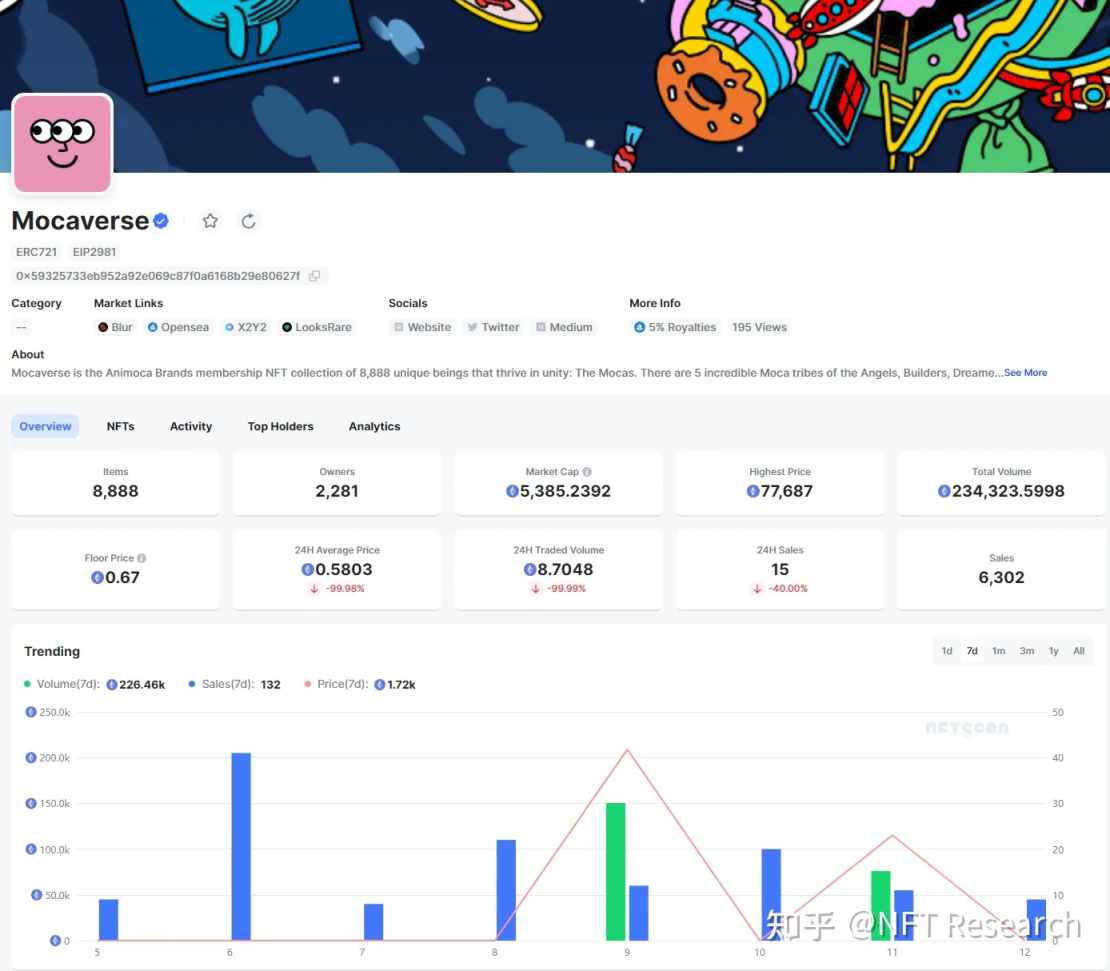Visit the project Website link

point(423,327)
